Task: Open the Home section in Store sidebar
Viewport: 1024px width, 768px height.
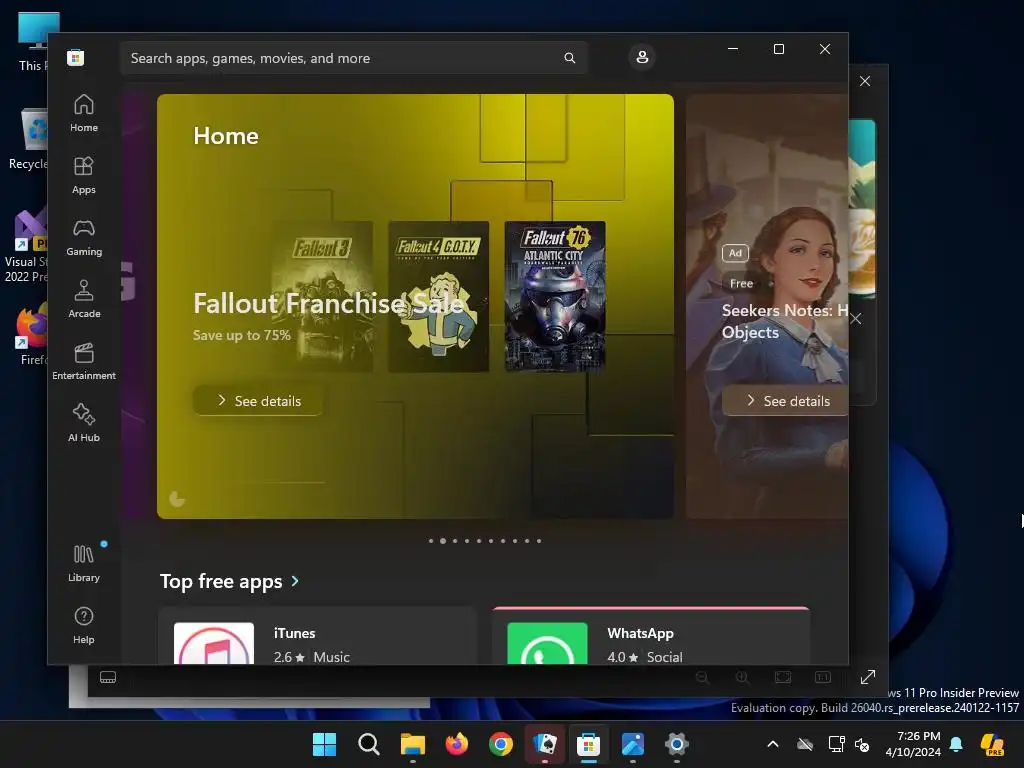Action: coord(84,113)
